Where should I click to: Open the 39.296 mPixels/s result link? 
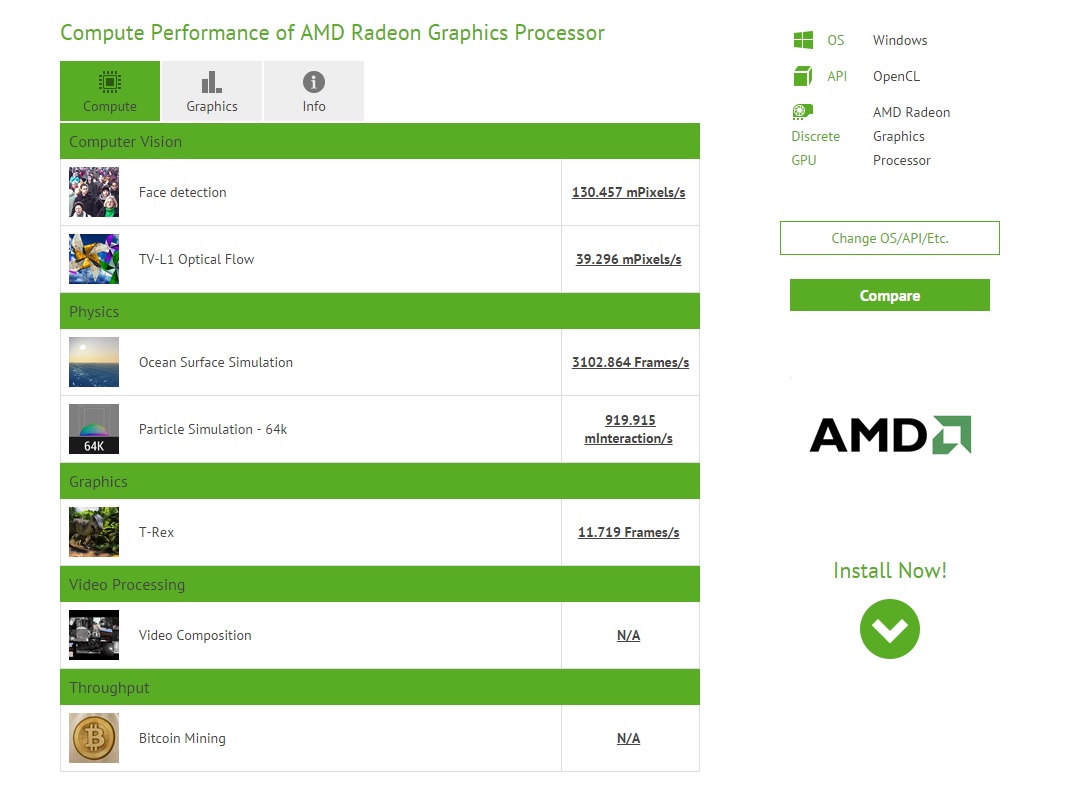(x=628, y=259)
